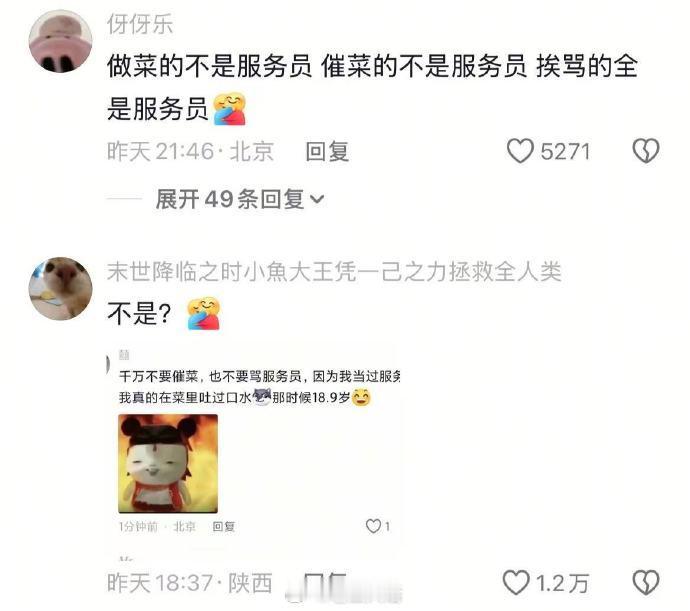Like the 仔仔乐 comment with 5271 likes
The width and height of the screenshot is (690, 611).
[x=520, y=151]
